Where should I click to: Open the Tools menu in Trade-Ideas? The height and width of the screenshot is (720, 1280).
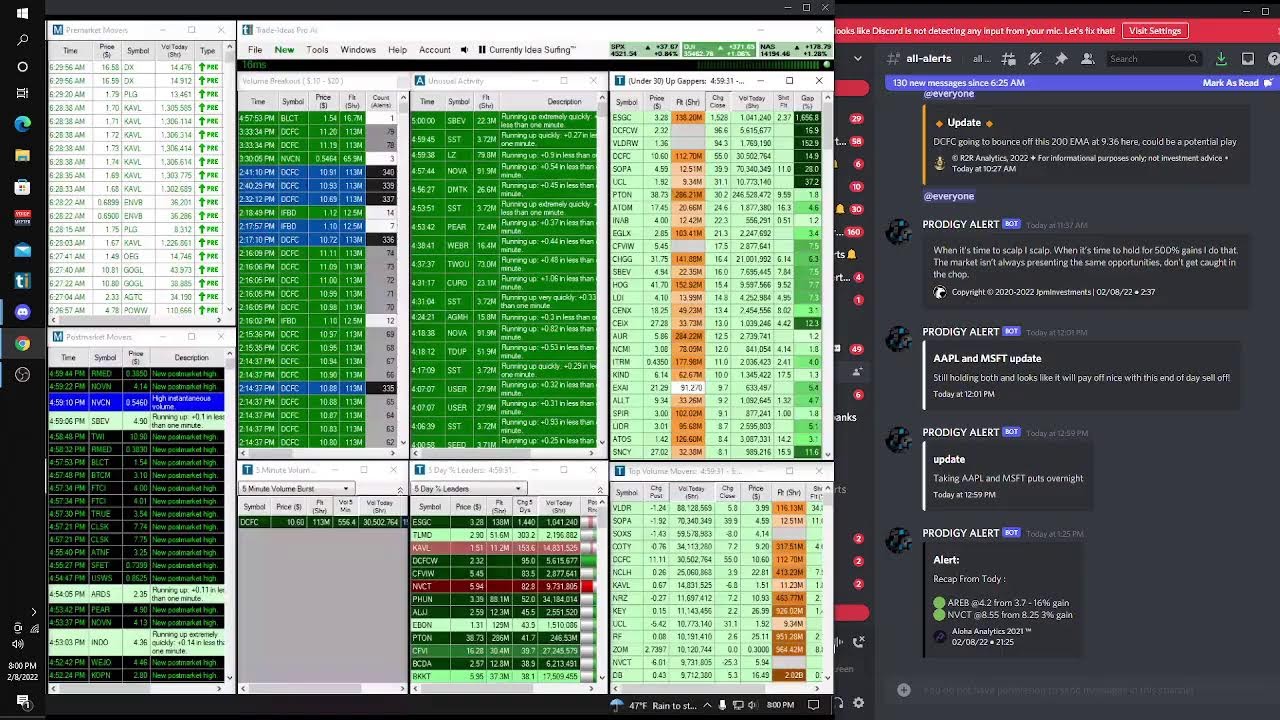tap(317, 50)
